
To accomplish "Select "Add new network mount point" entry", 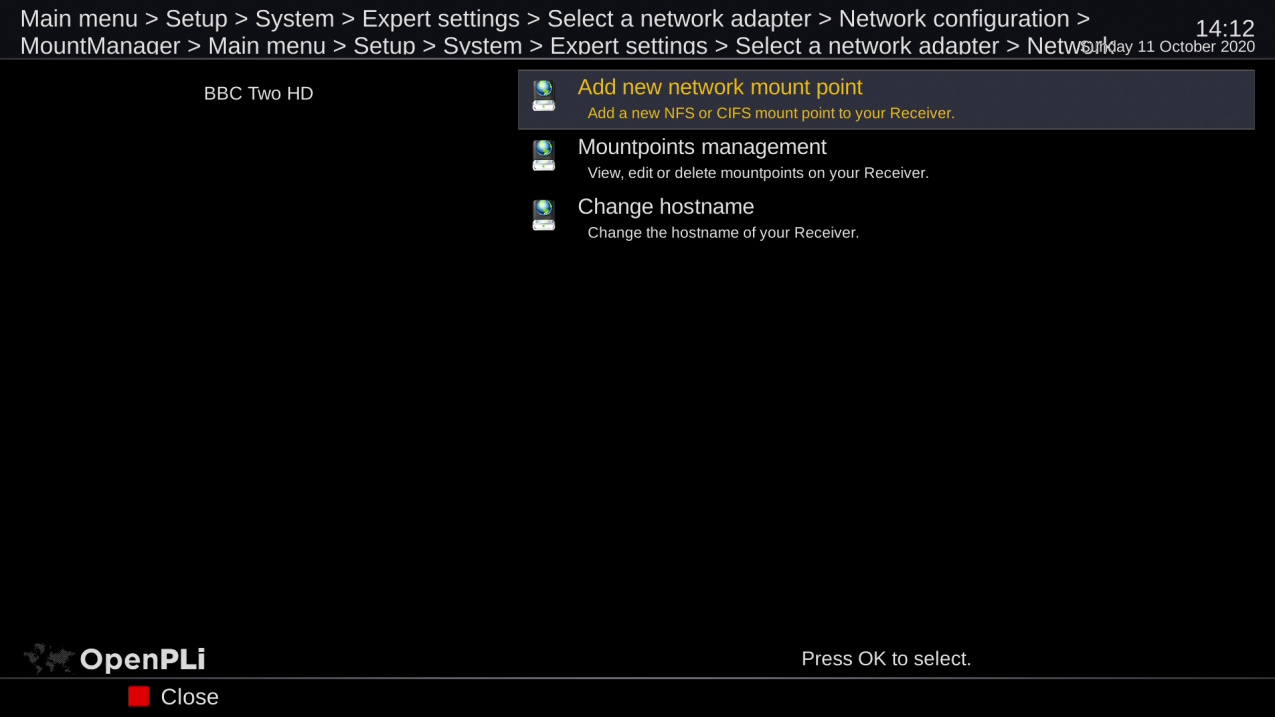I will [720, 88].
